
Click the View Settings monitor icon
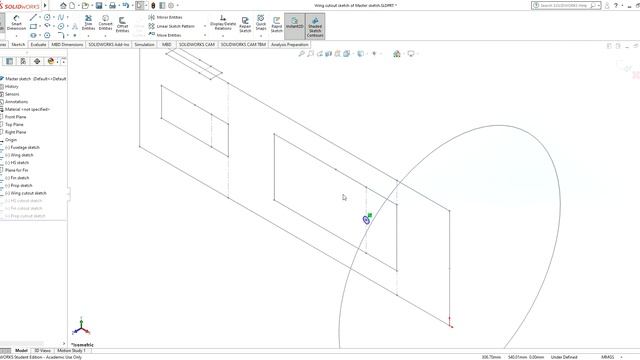tap(411, 53)
